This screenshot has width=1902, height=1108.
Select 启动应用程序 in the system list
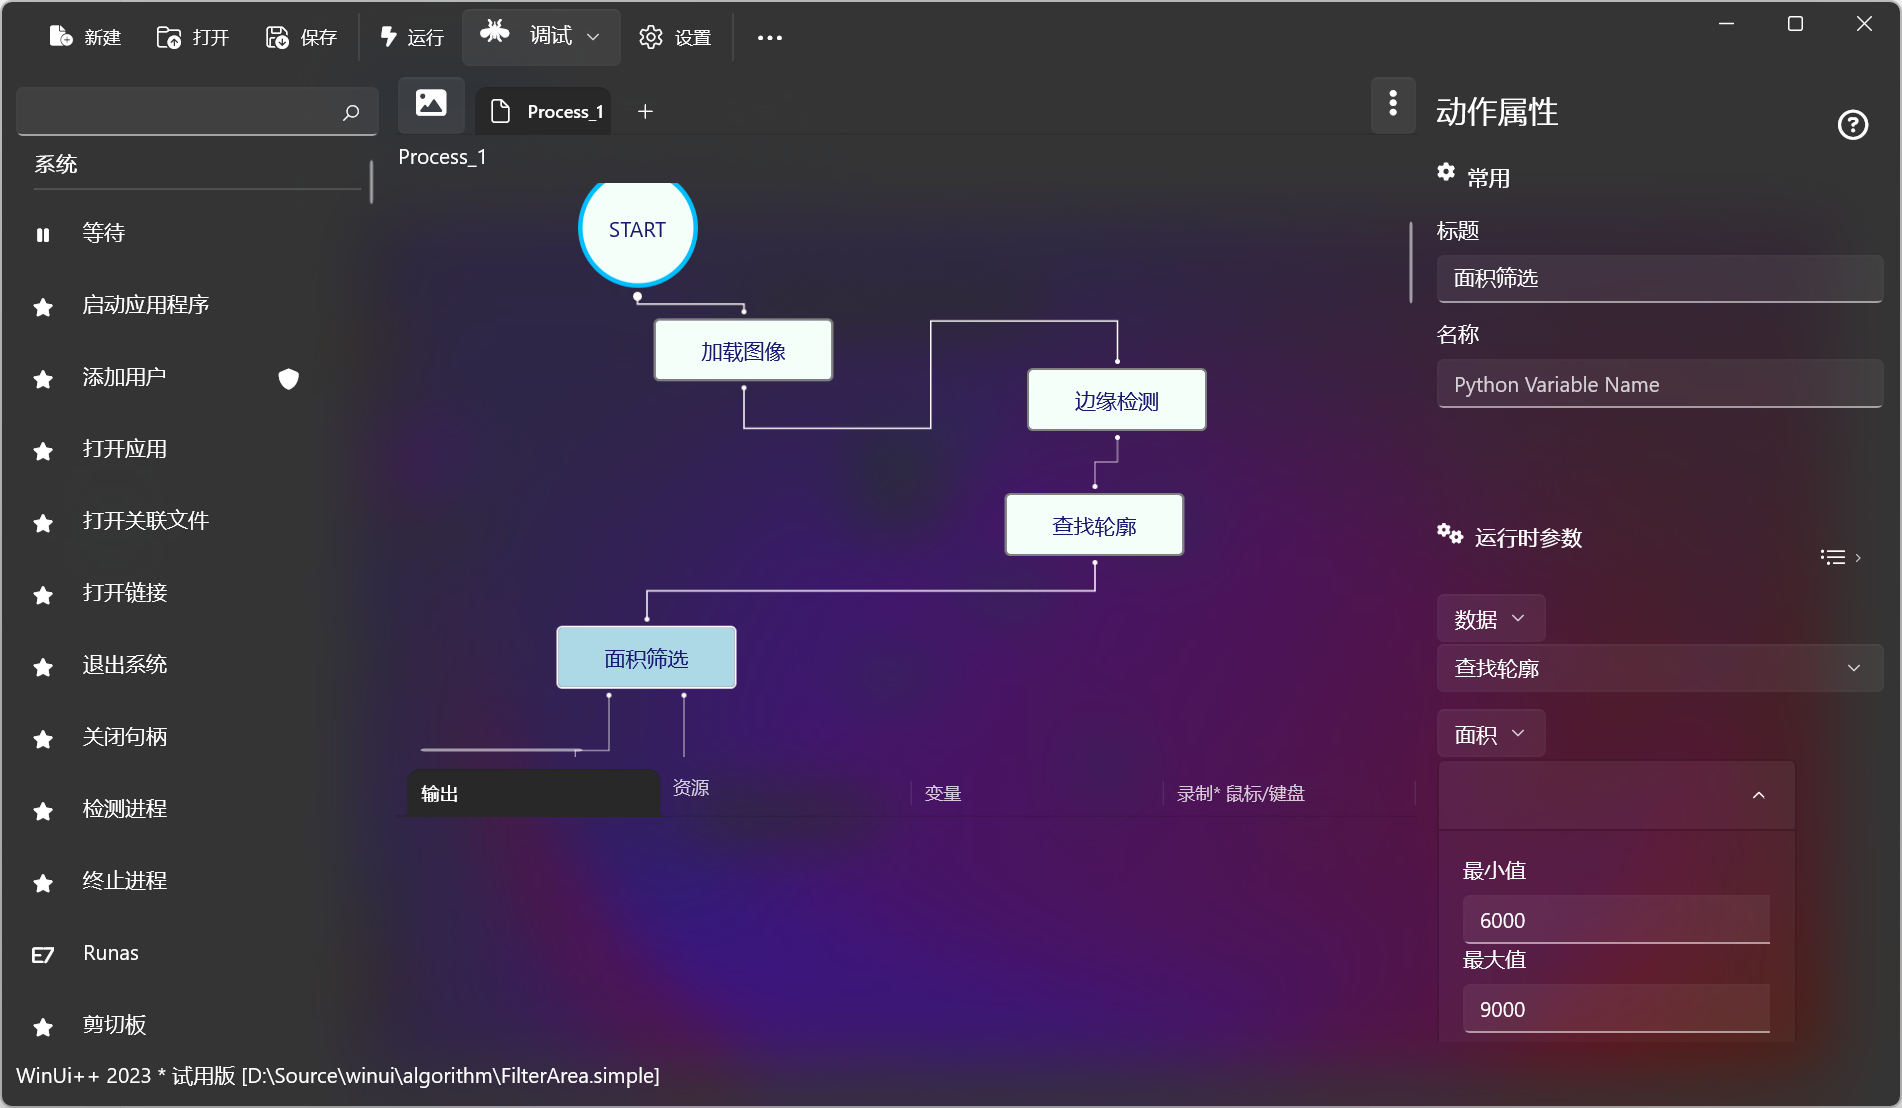pyautogui.click(x=146, y=305)
